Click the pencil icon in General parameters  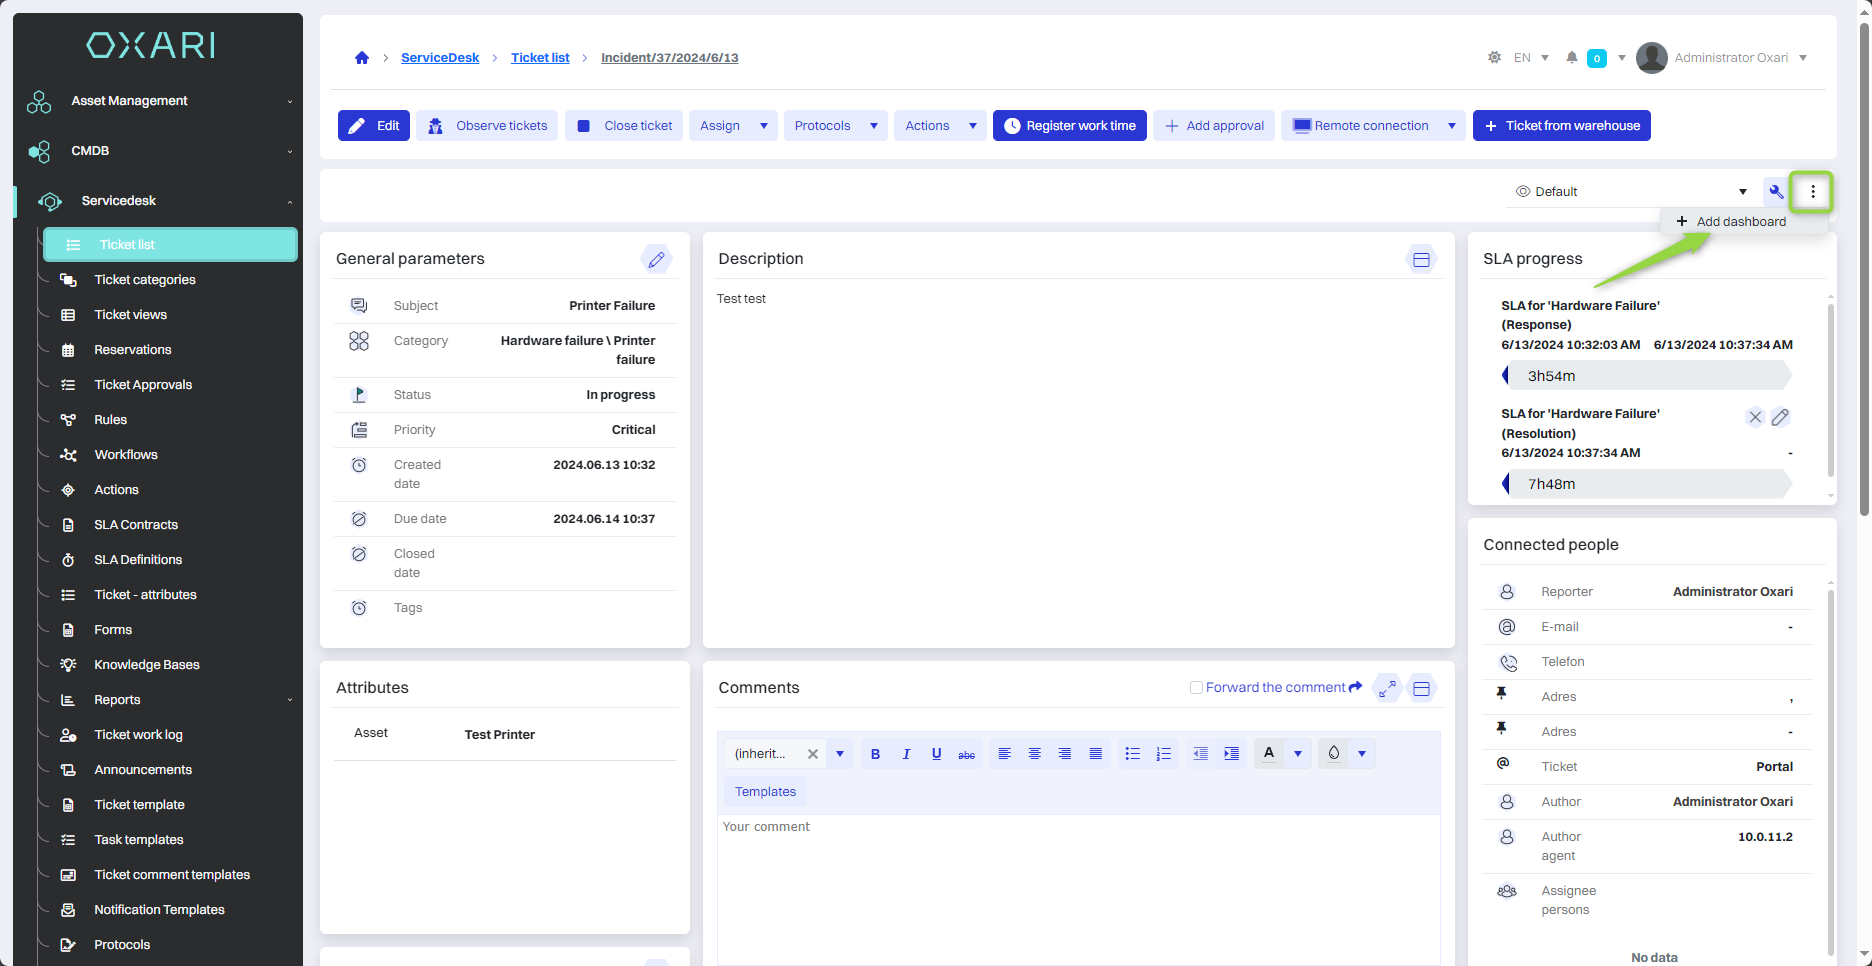tap(656, 259)
